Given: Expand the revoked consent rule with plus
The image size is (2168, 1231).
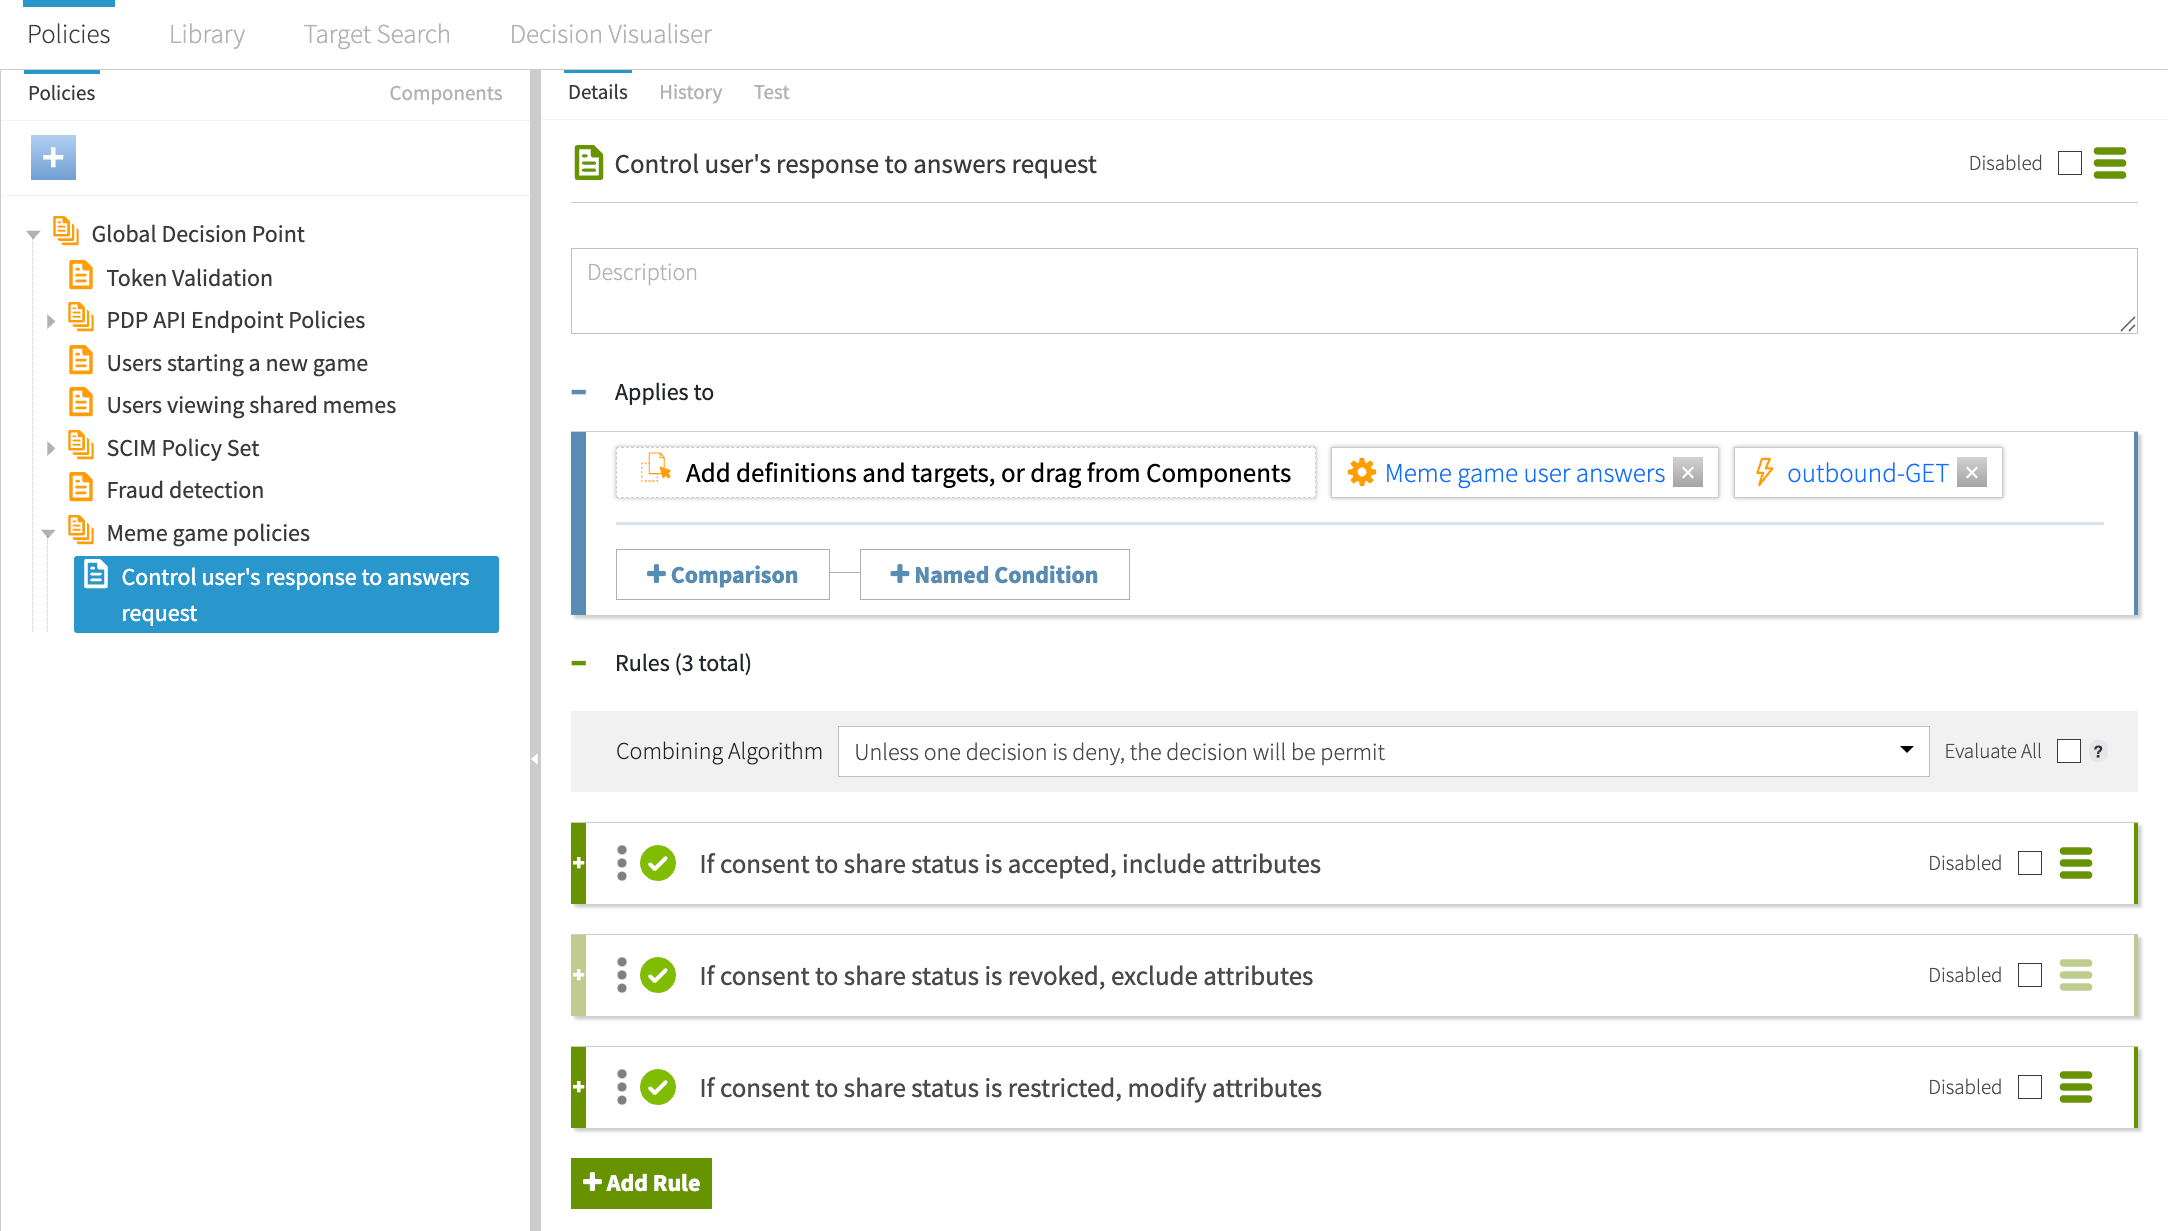Looking at the screenshot, I should (578, 975).
